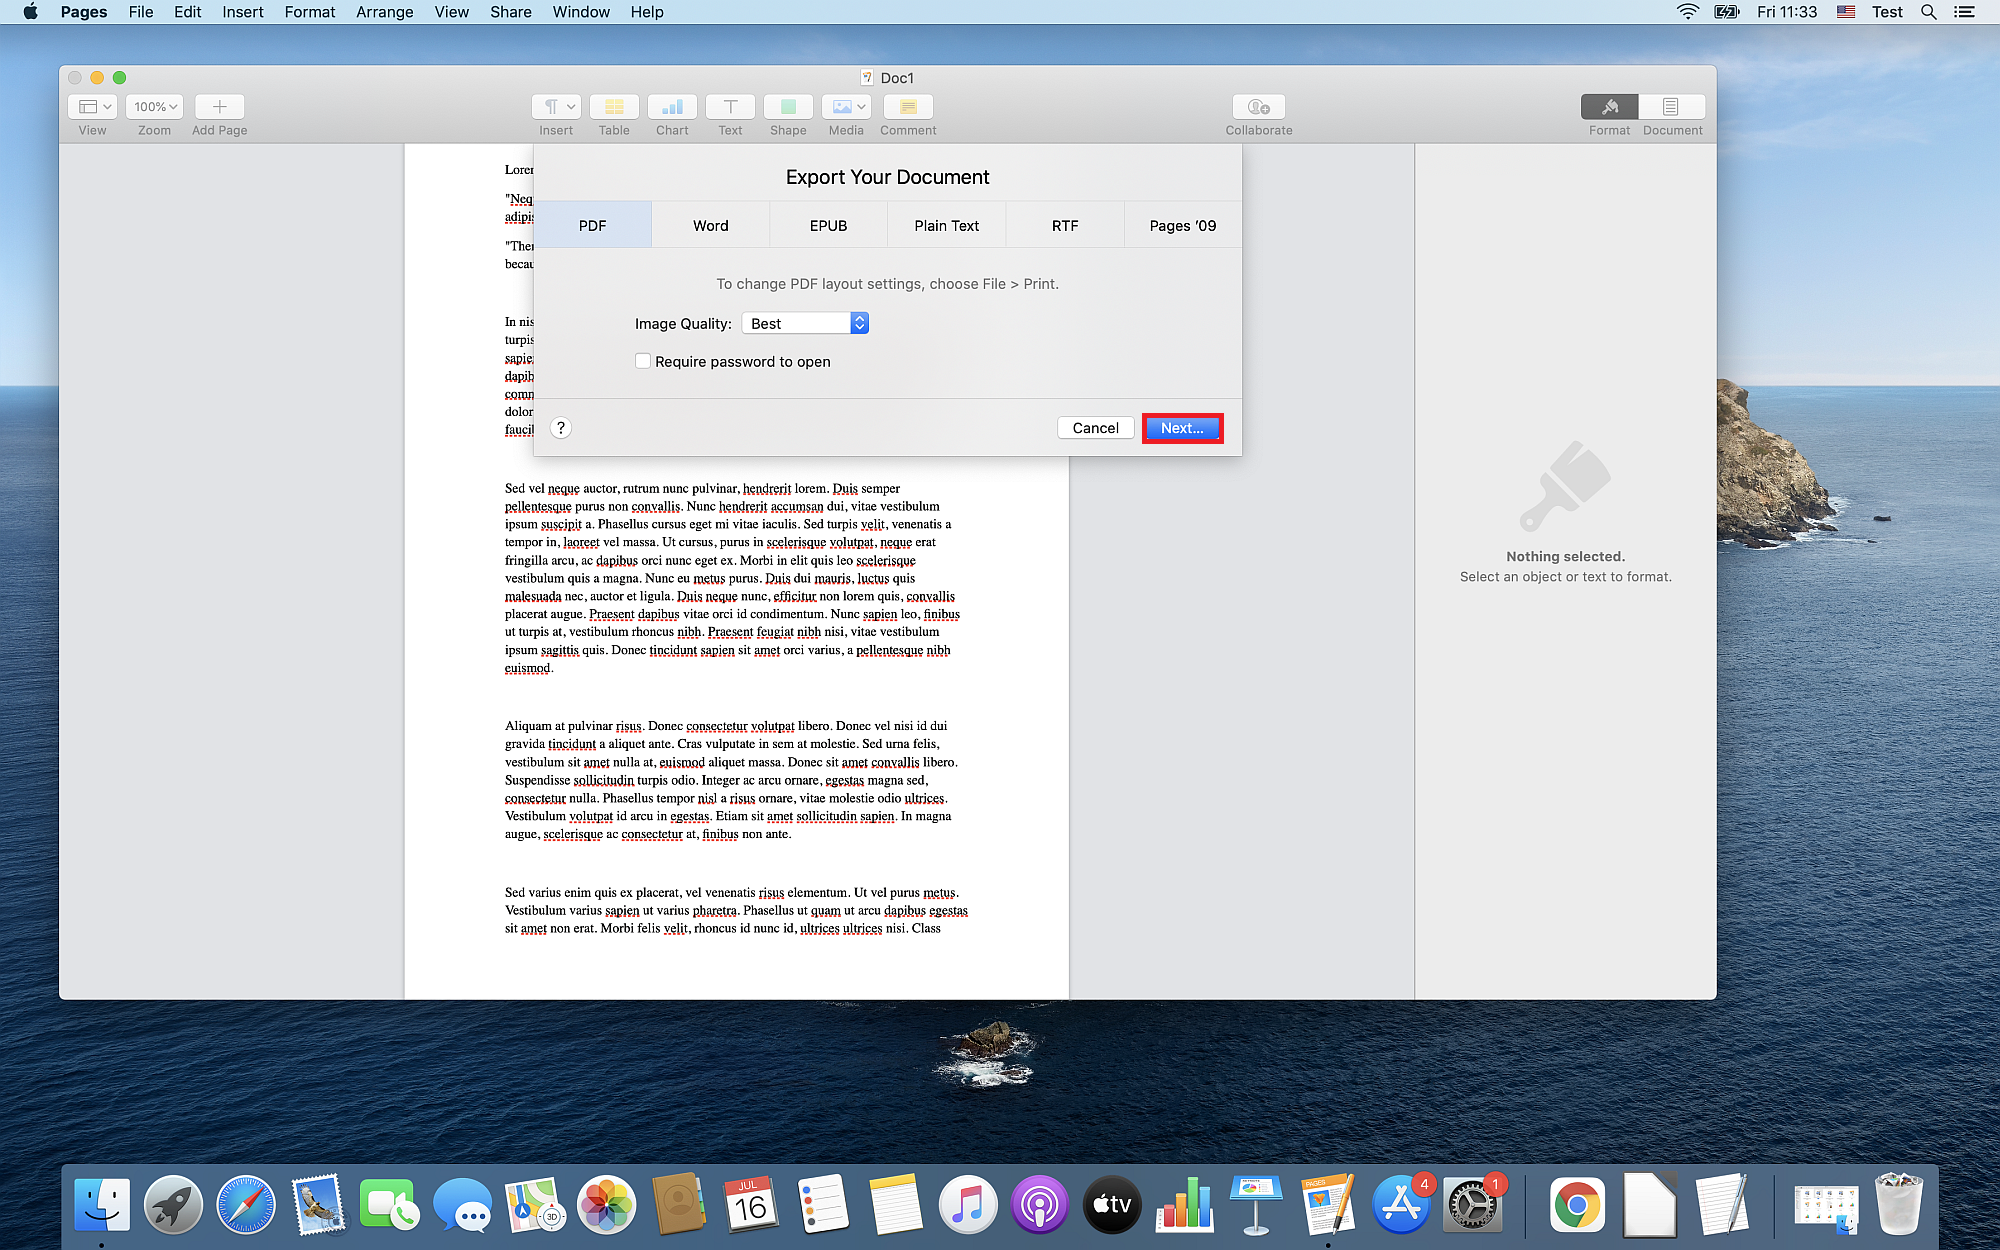Screen dimensions: 2000x1250
Task: Click the Collaborate icon
Action: click(x=1258, y=107)
